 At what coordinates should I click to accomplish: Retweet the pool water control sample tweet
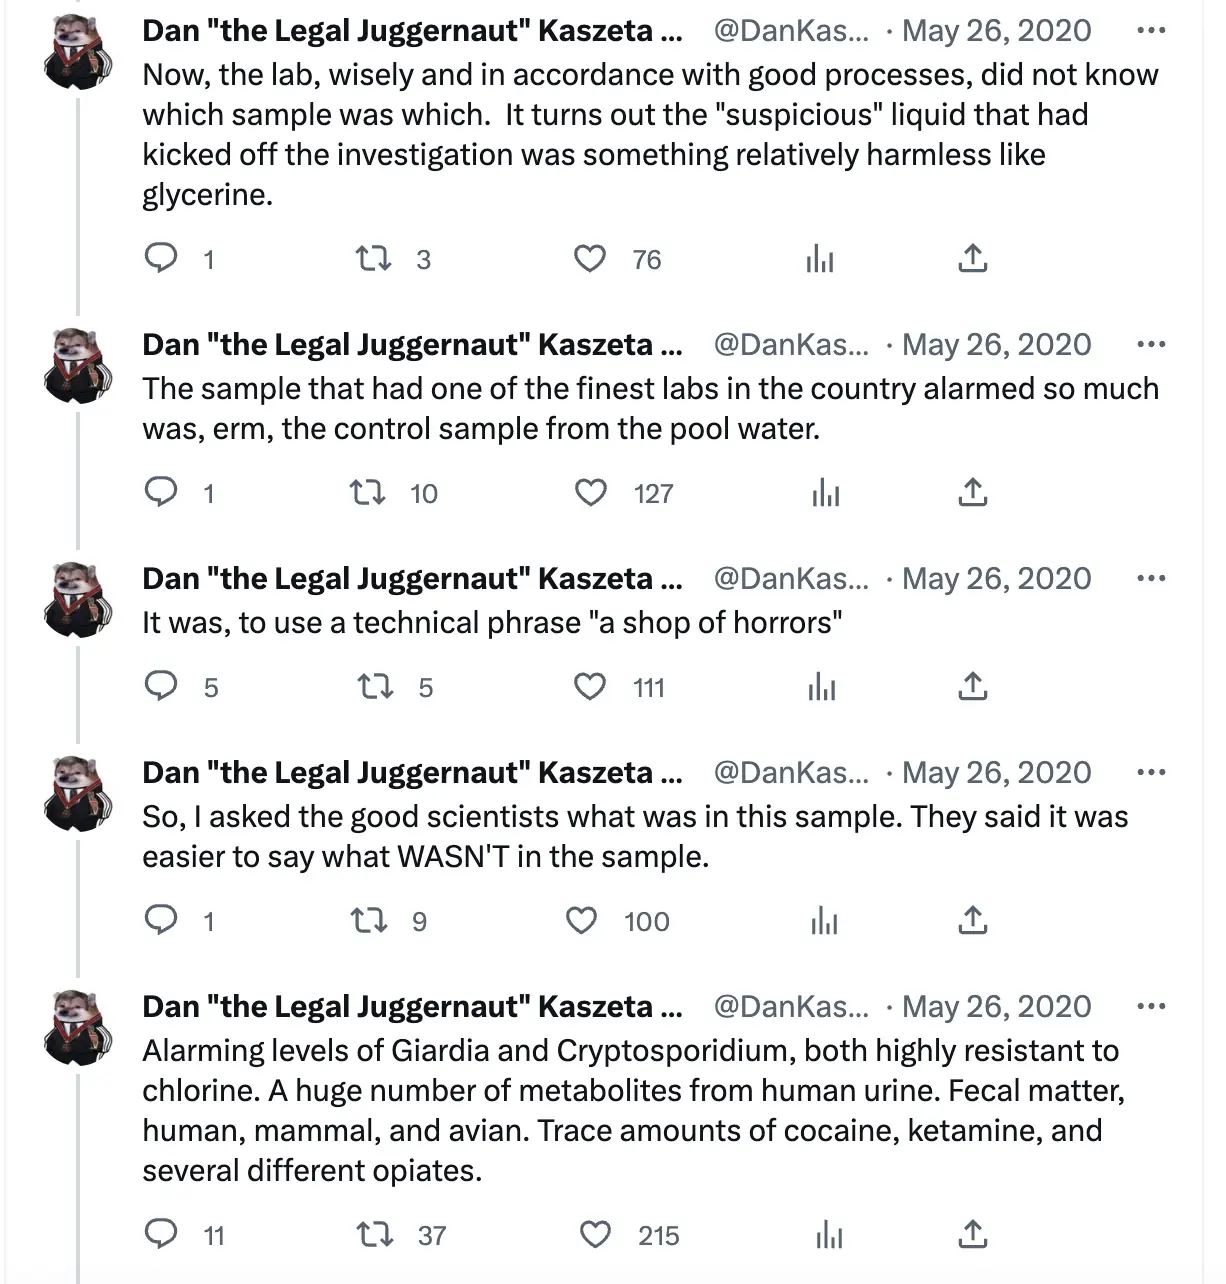[368, 493]
